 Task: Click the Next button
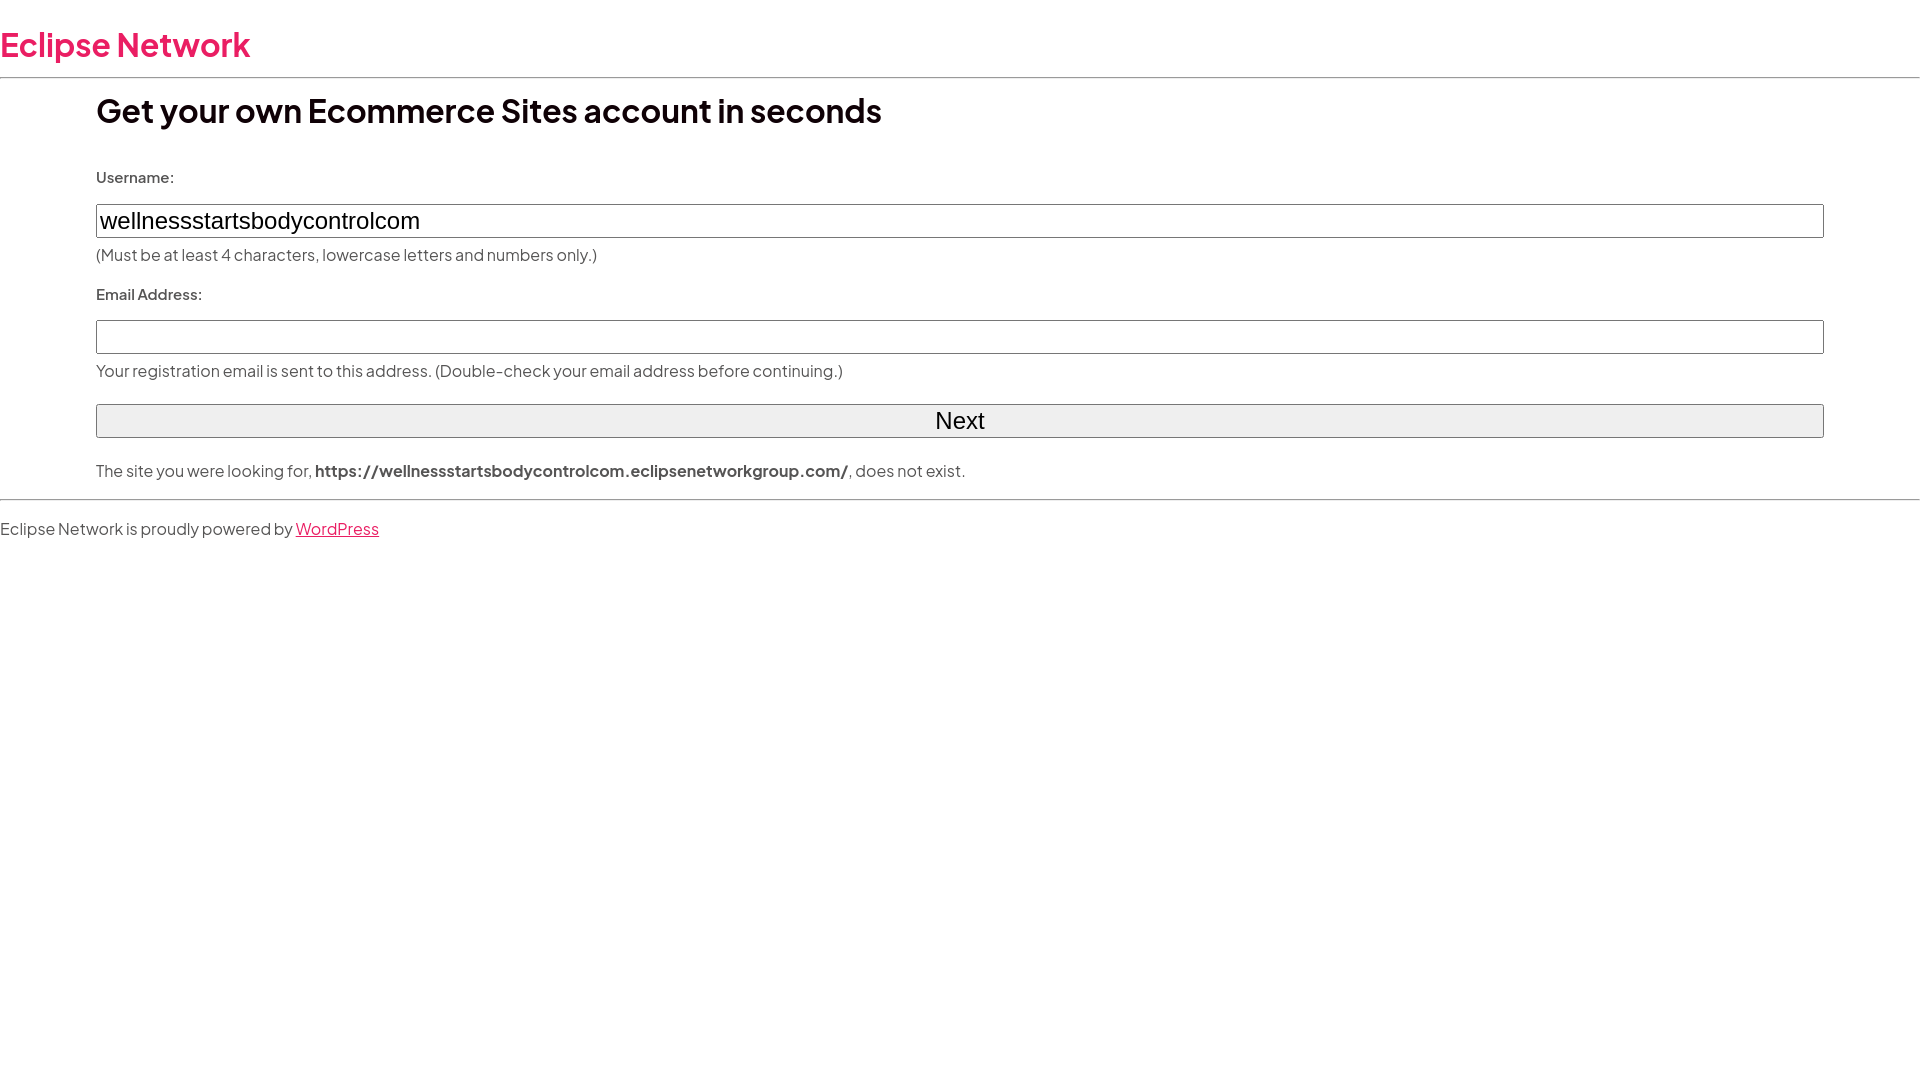tap(960, 421)
